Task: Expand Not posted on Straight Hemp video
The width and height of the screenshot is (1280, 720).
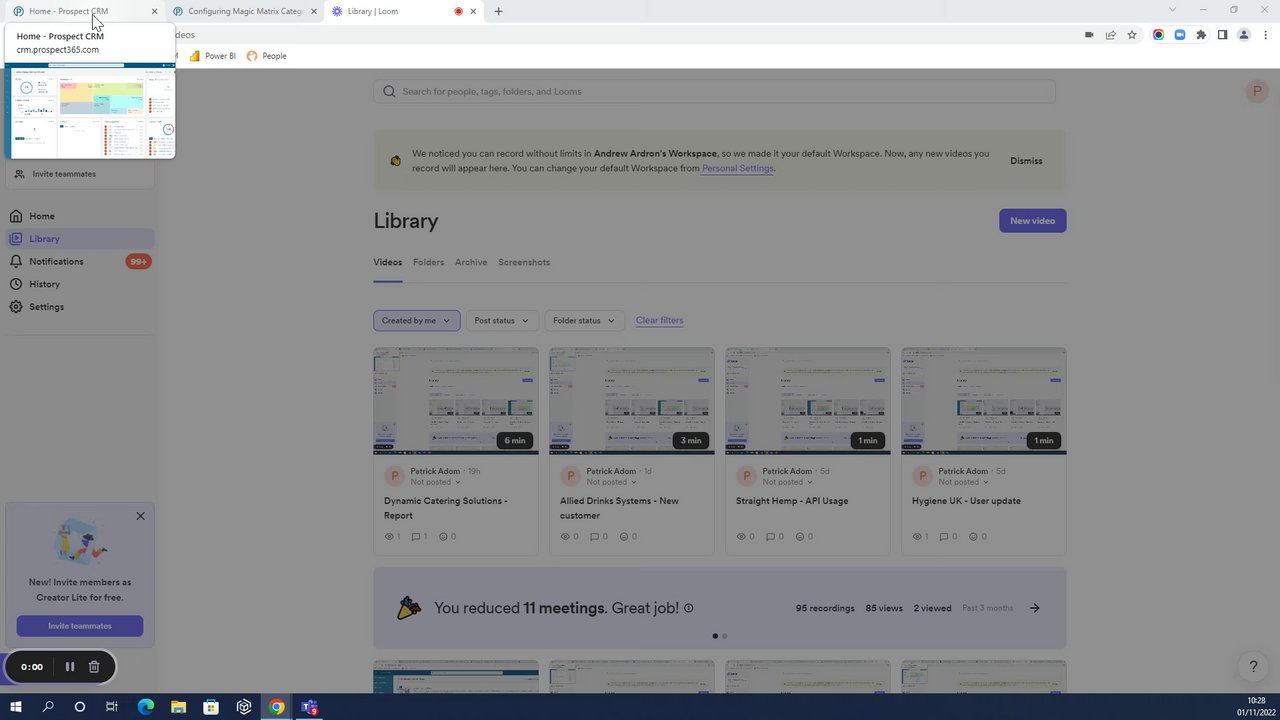Action: [x=787, y=482]
